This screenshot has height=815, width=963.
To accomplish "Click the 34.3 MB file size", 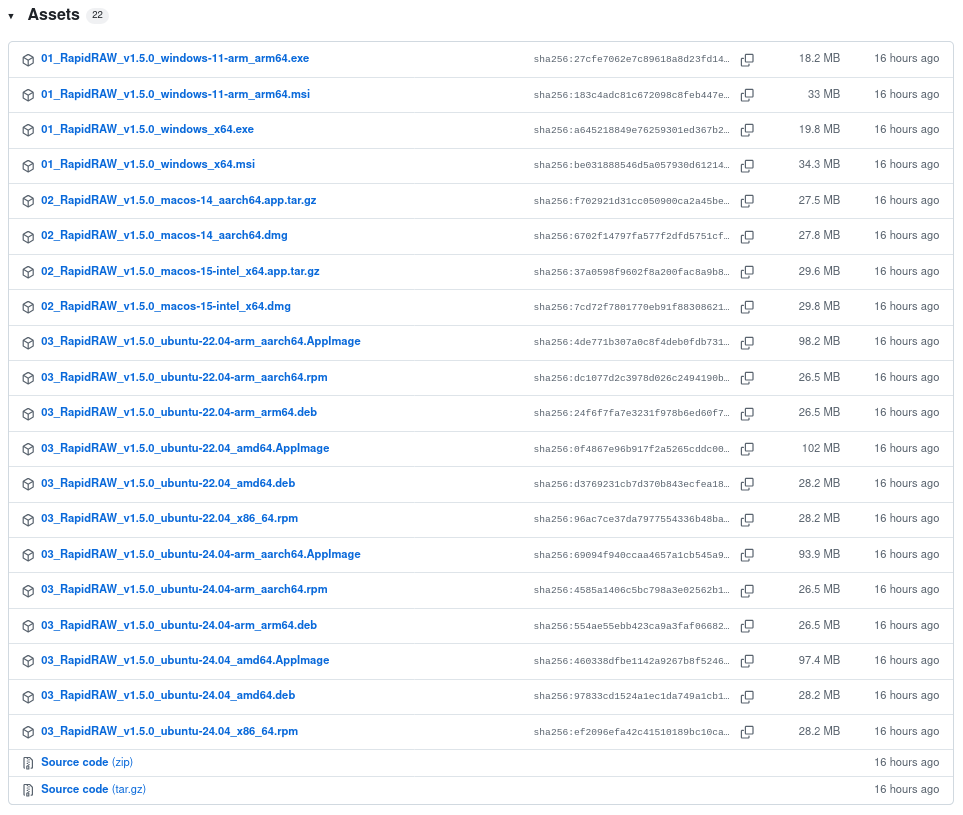I will [x=819, y=164].
